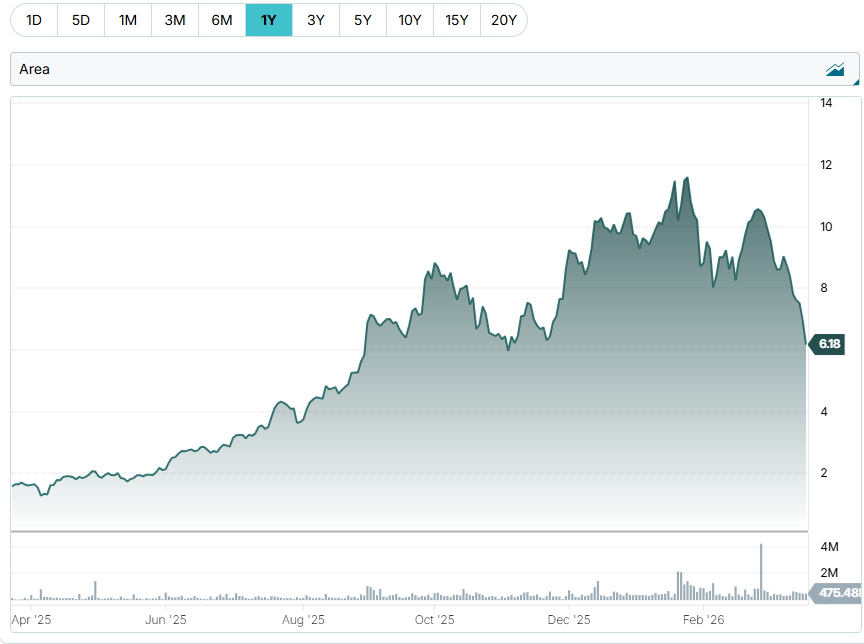Image resolution: width=864 pixels, height=644 pixels.
Task: Click the area chart icon
Action: click(x=835, y=69)
